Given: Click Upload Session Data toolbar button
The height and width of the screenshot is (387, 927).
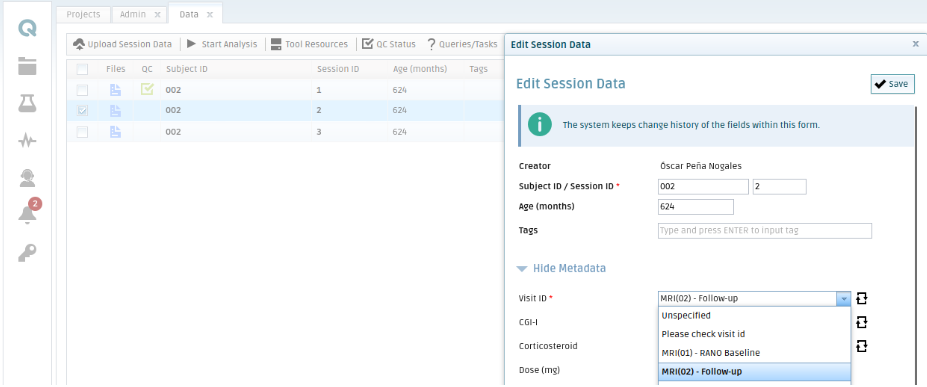Looking at the screenshot, I should pos(122,44).
